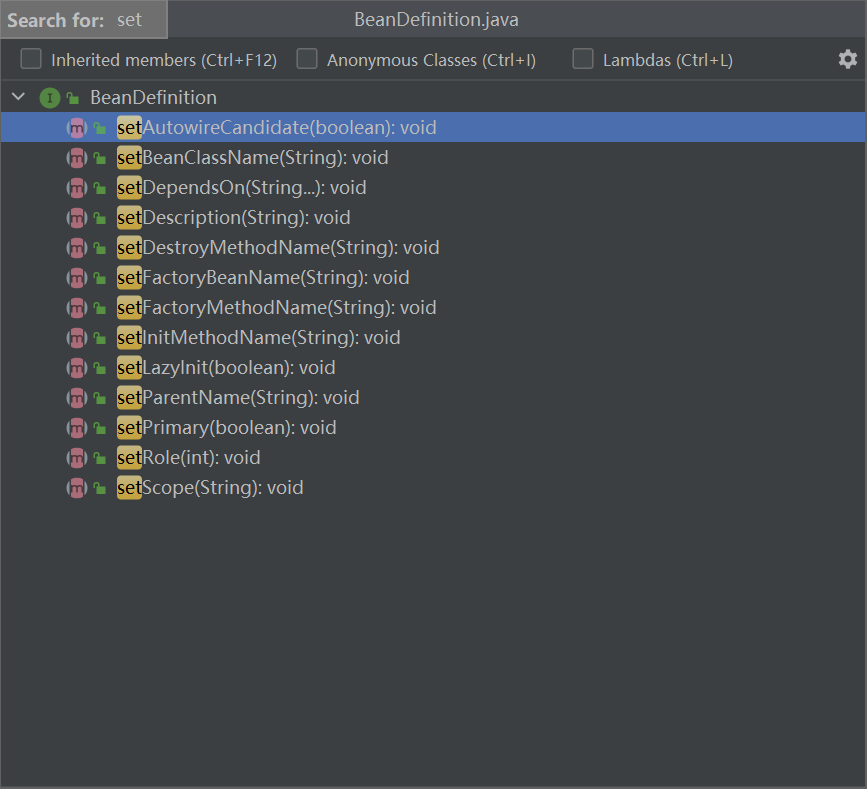Open the settings gear icon
This screenshot has height=789, width=867.
pos(847,59)
